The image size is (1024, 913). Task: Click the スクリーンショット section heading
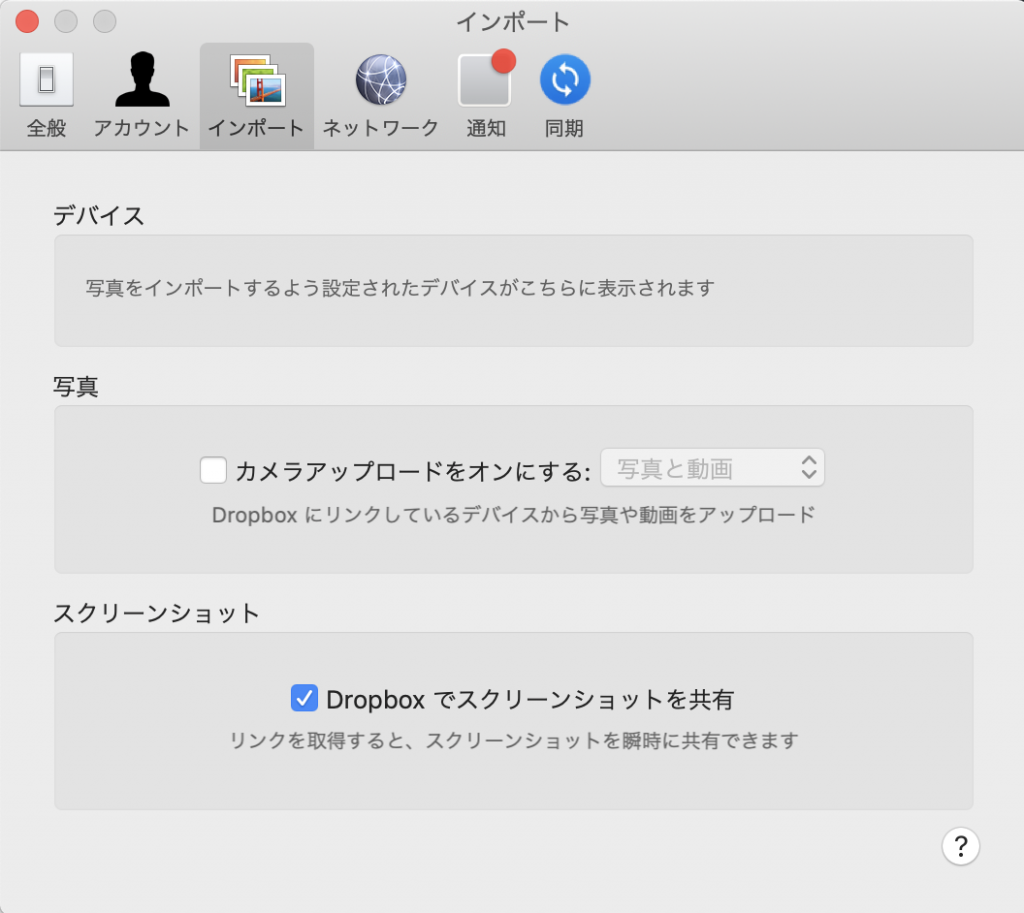click(x=157, y=613)
